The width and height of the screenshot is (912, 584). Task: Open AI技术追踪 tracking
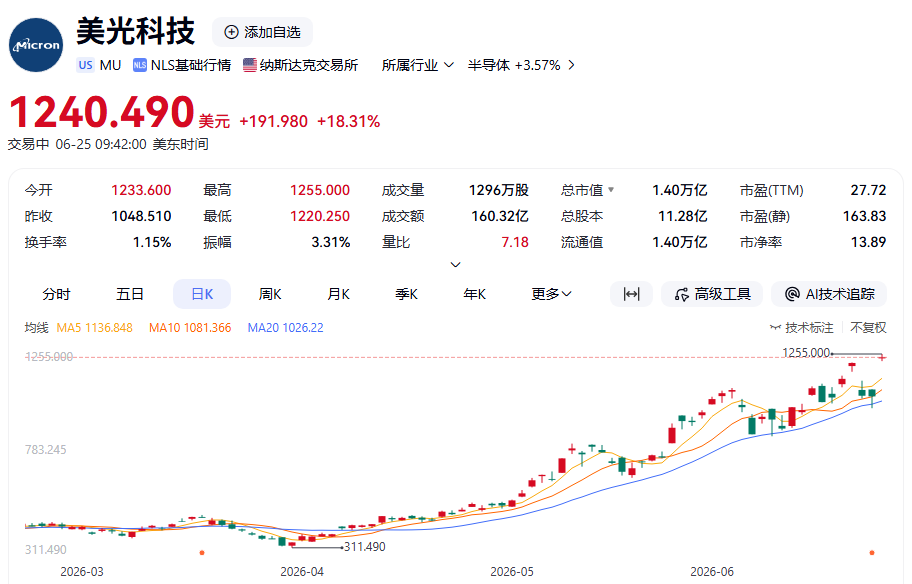[829, 294]
